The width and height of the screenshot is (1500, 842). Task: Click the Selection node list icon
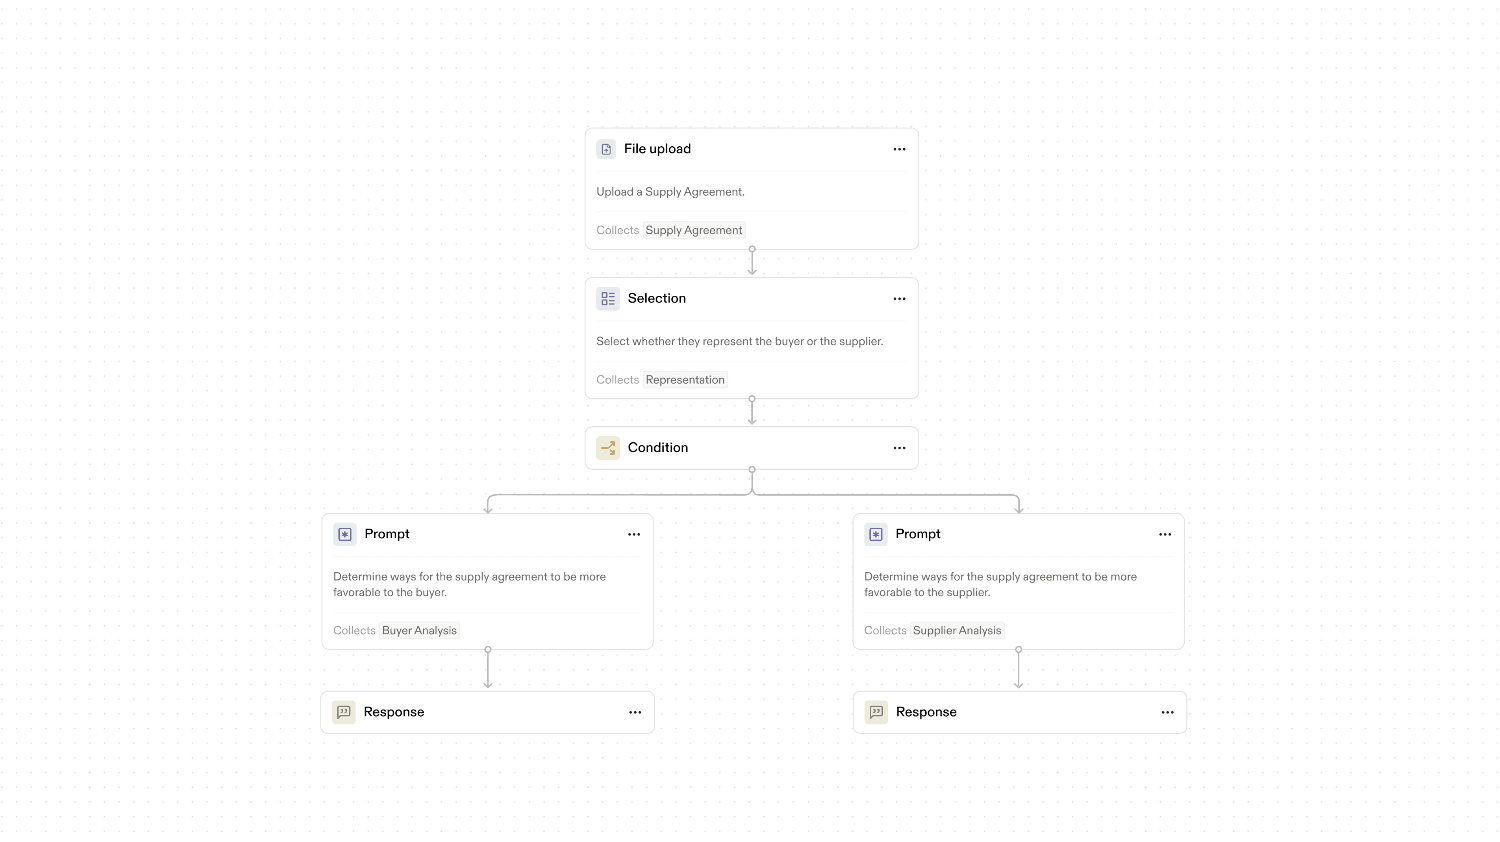(x=608, y=299)
